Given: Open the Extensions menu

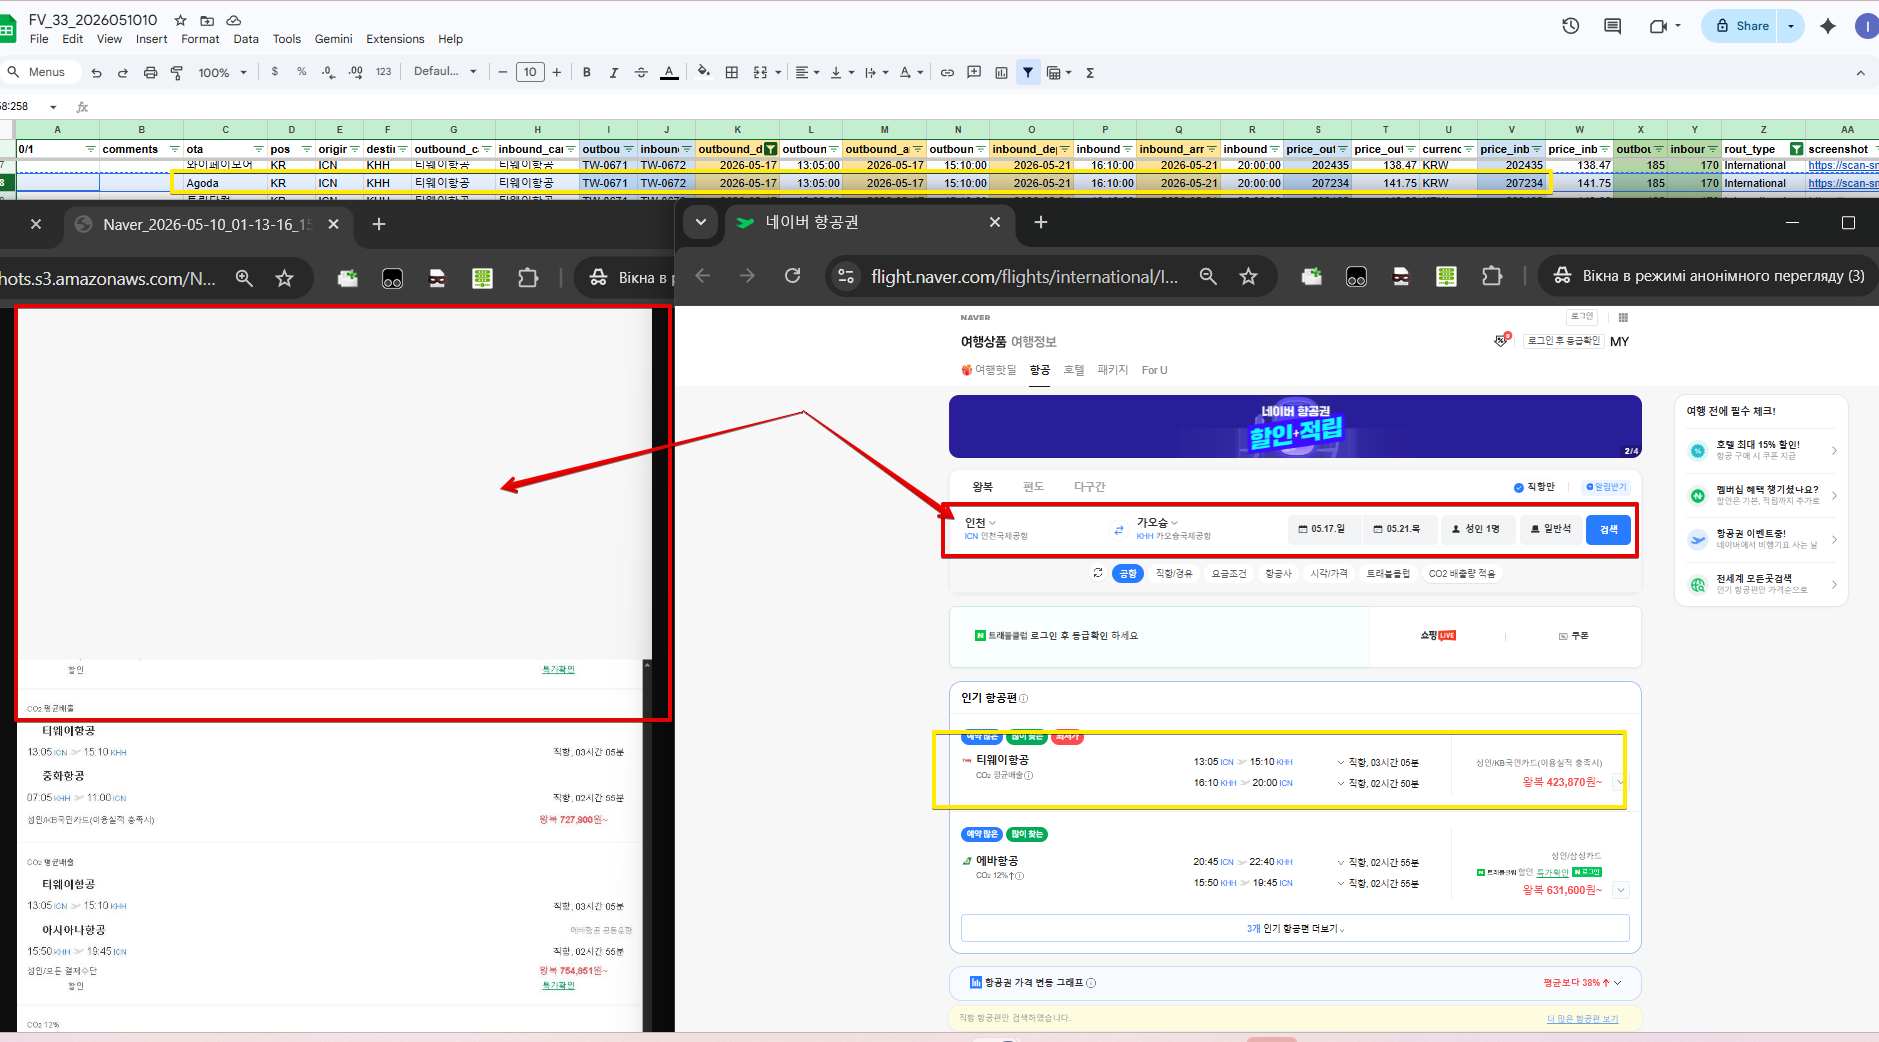Looking at the screenshot, I should click(x=395, y=39).
